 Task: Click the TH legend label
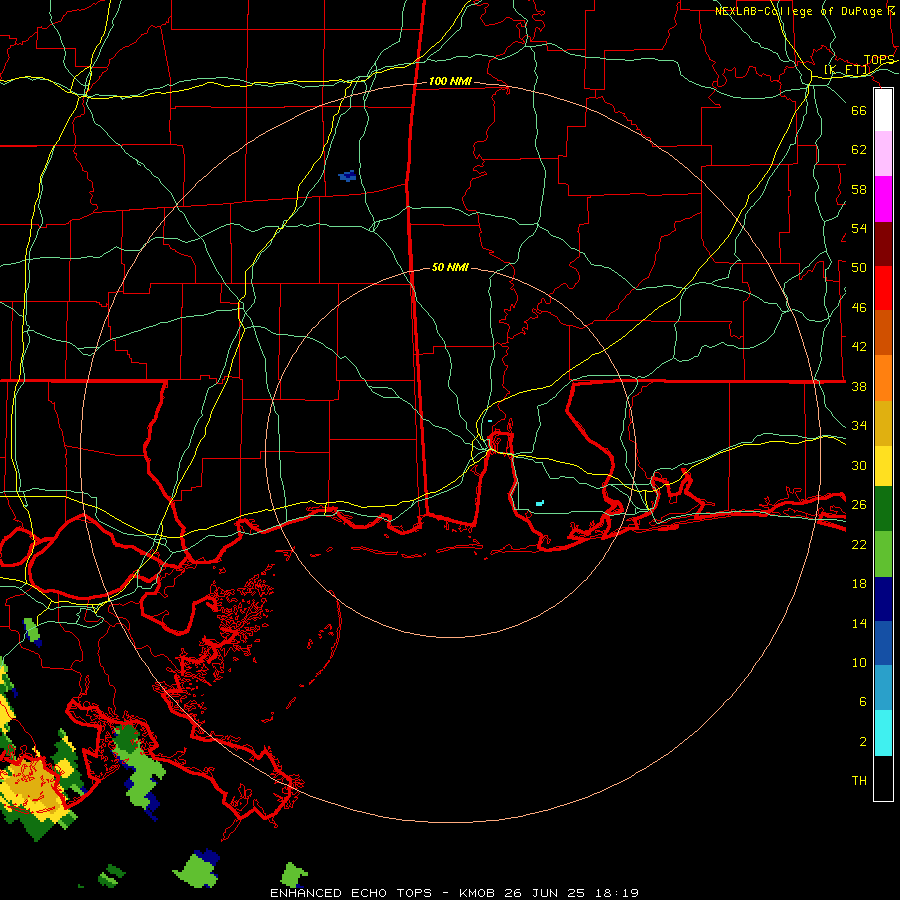[x=859, y=781]
